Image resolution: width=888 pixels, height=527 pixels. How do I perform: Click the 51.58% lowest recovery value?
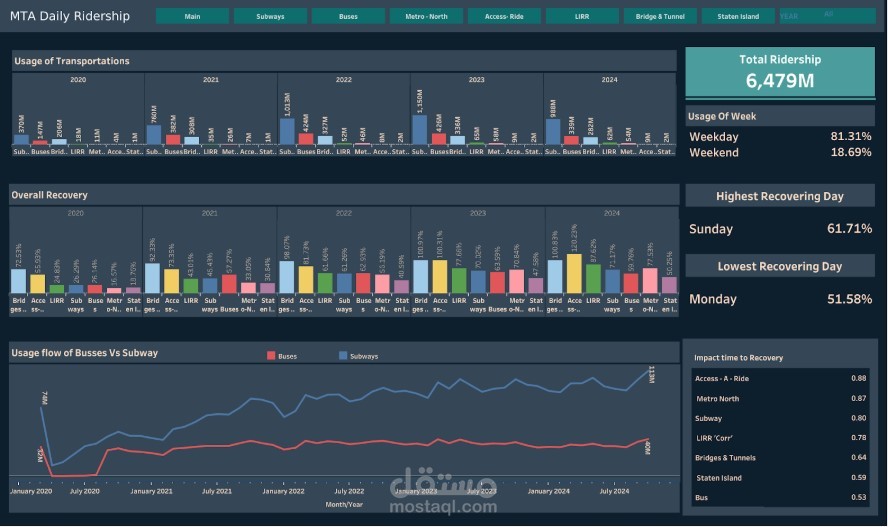click(x=849, y=299)
